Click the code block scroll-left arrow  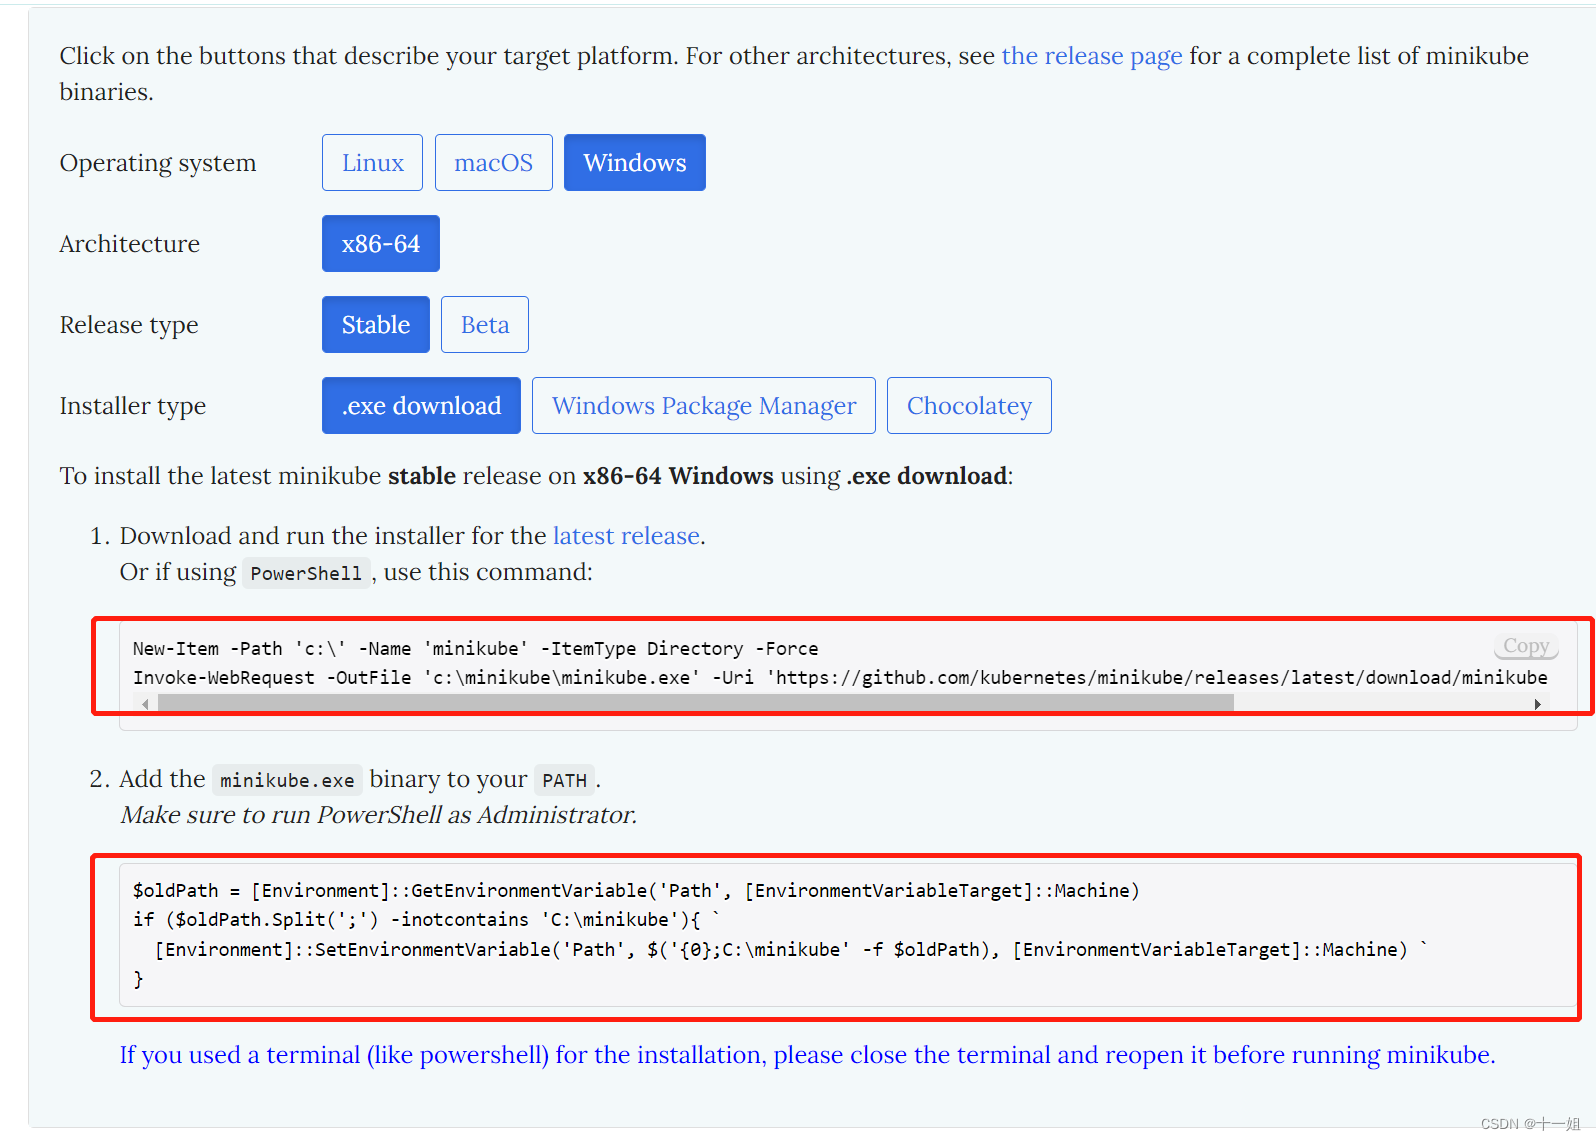(x=145, y=704)
